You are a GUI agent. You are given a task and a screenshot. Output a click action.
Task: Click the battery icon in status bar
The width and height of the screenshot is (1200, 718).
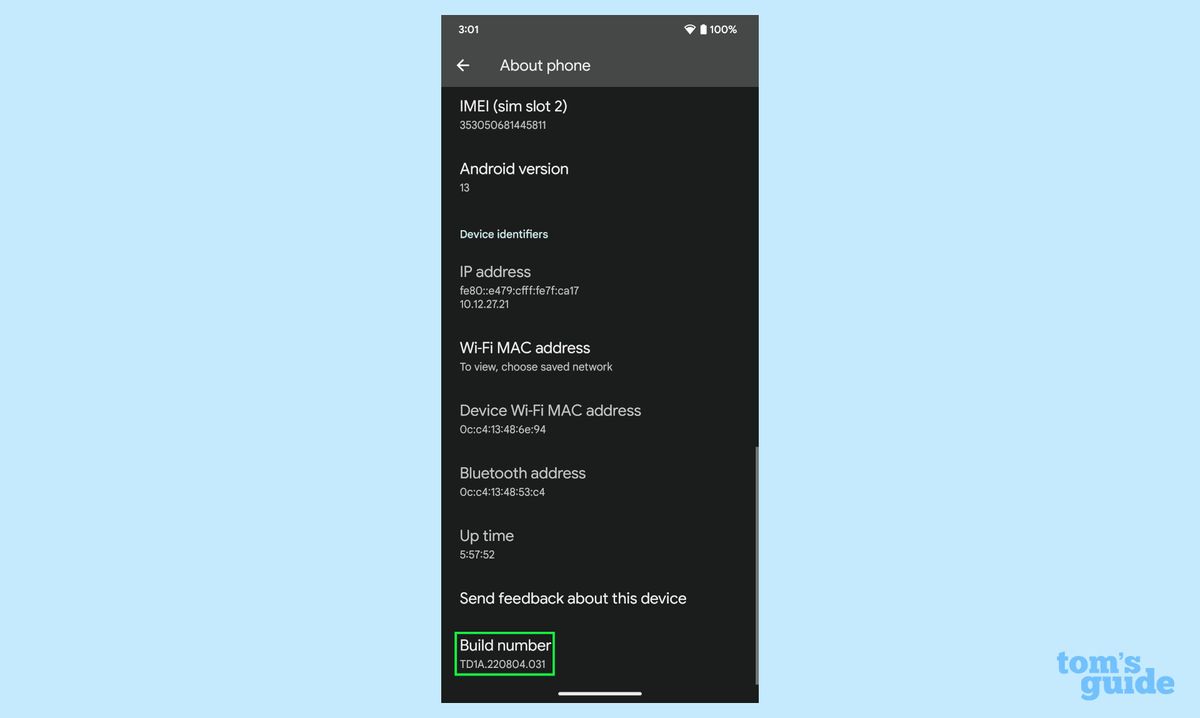(x=701, y=29)
